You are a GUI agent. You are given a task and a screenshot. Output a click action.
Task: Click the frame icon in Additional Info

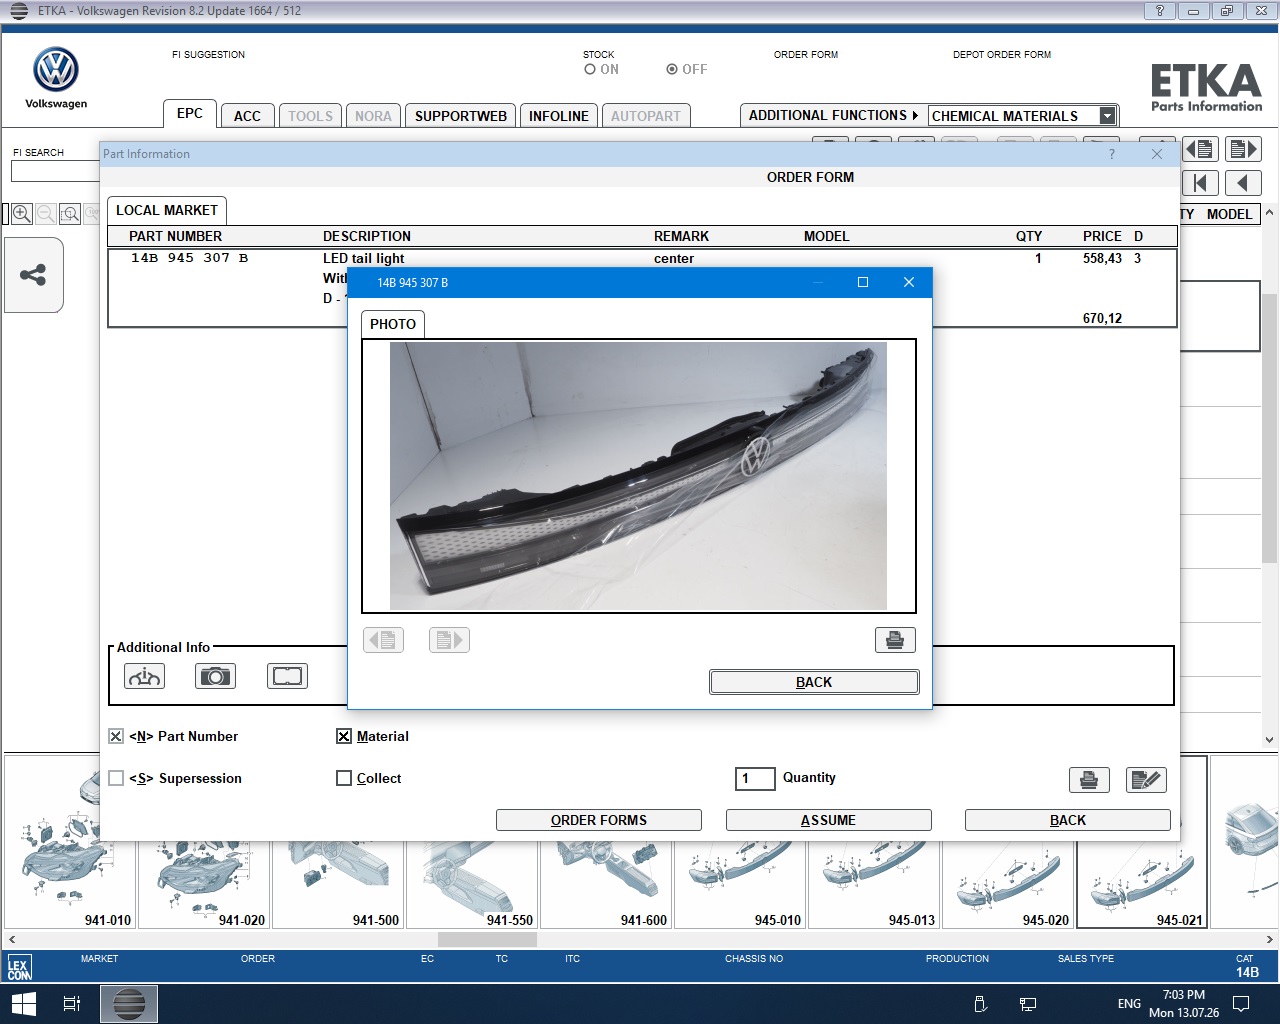click(x=287, y=676)
